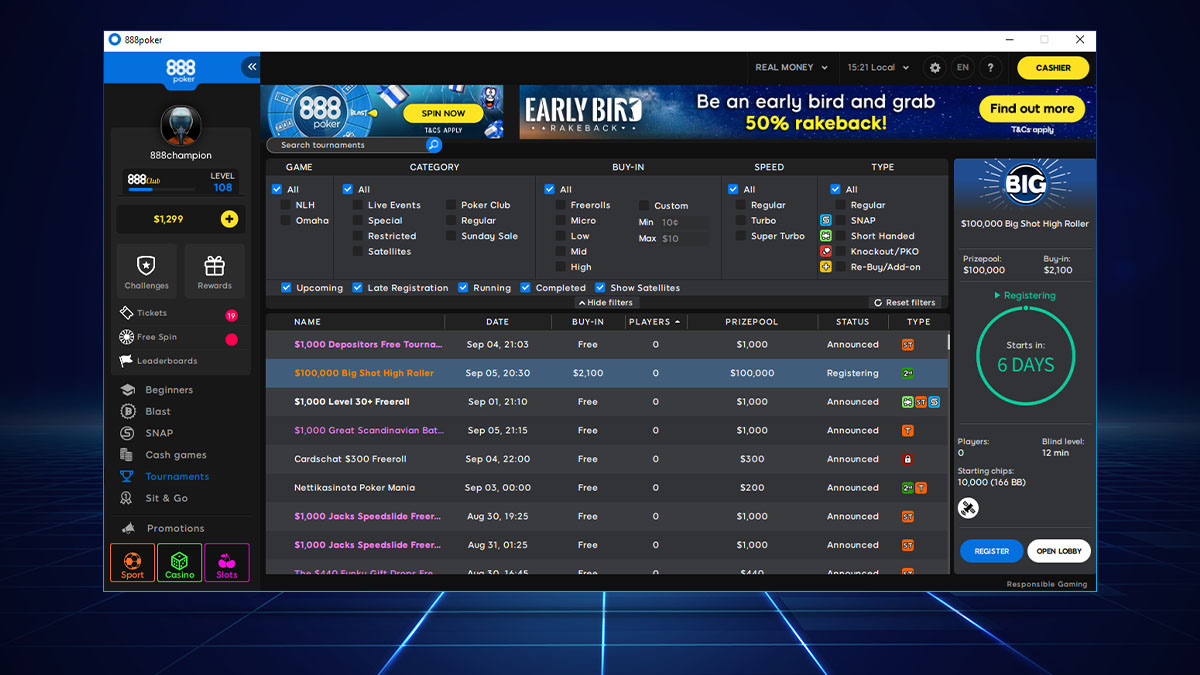Open the Challenges shield icon
The width and height of the screenshot is (1200, 675).
(146, 263)
